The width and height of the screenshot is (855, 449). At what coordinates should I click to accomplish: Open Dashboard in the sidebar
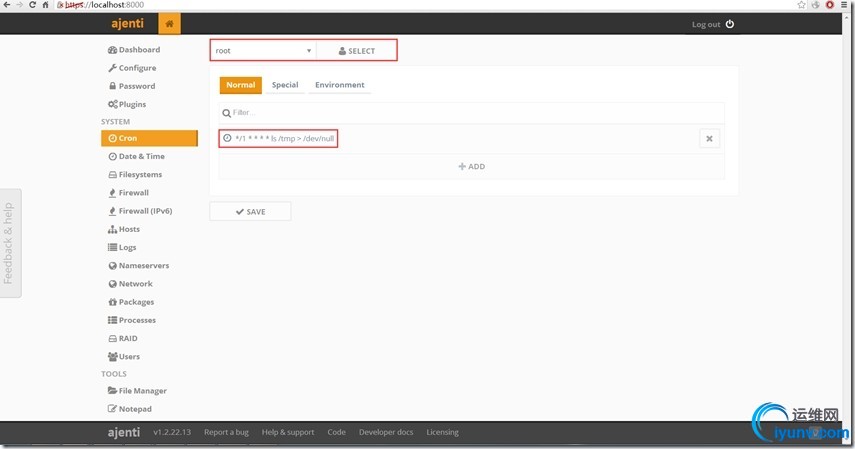(134, 50)
